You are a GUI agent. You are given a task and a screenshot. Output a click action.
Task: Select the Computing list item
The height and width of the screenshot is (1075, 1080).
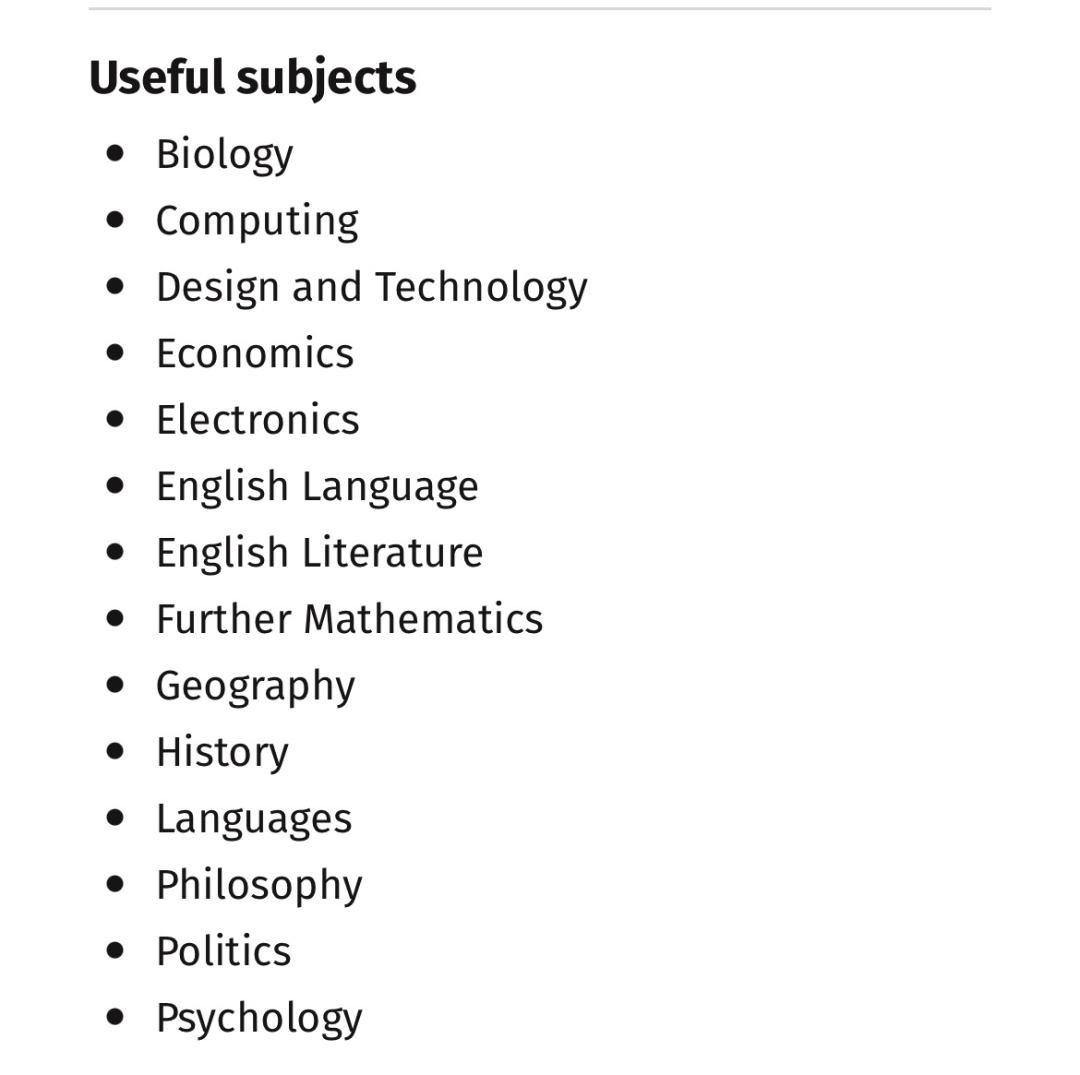coord(258,222)
